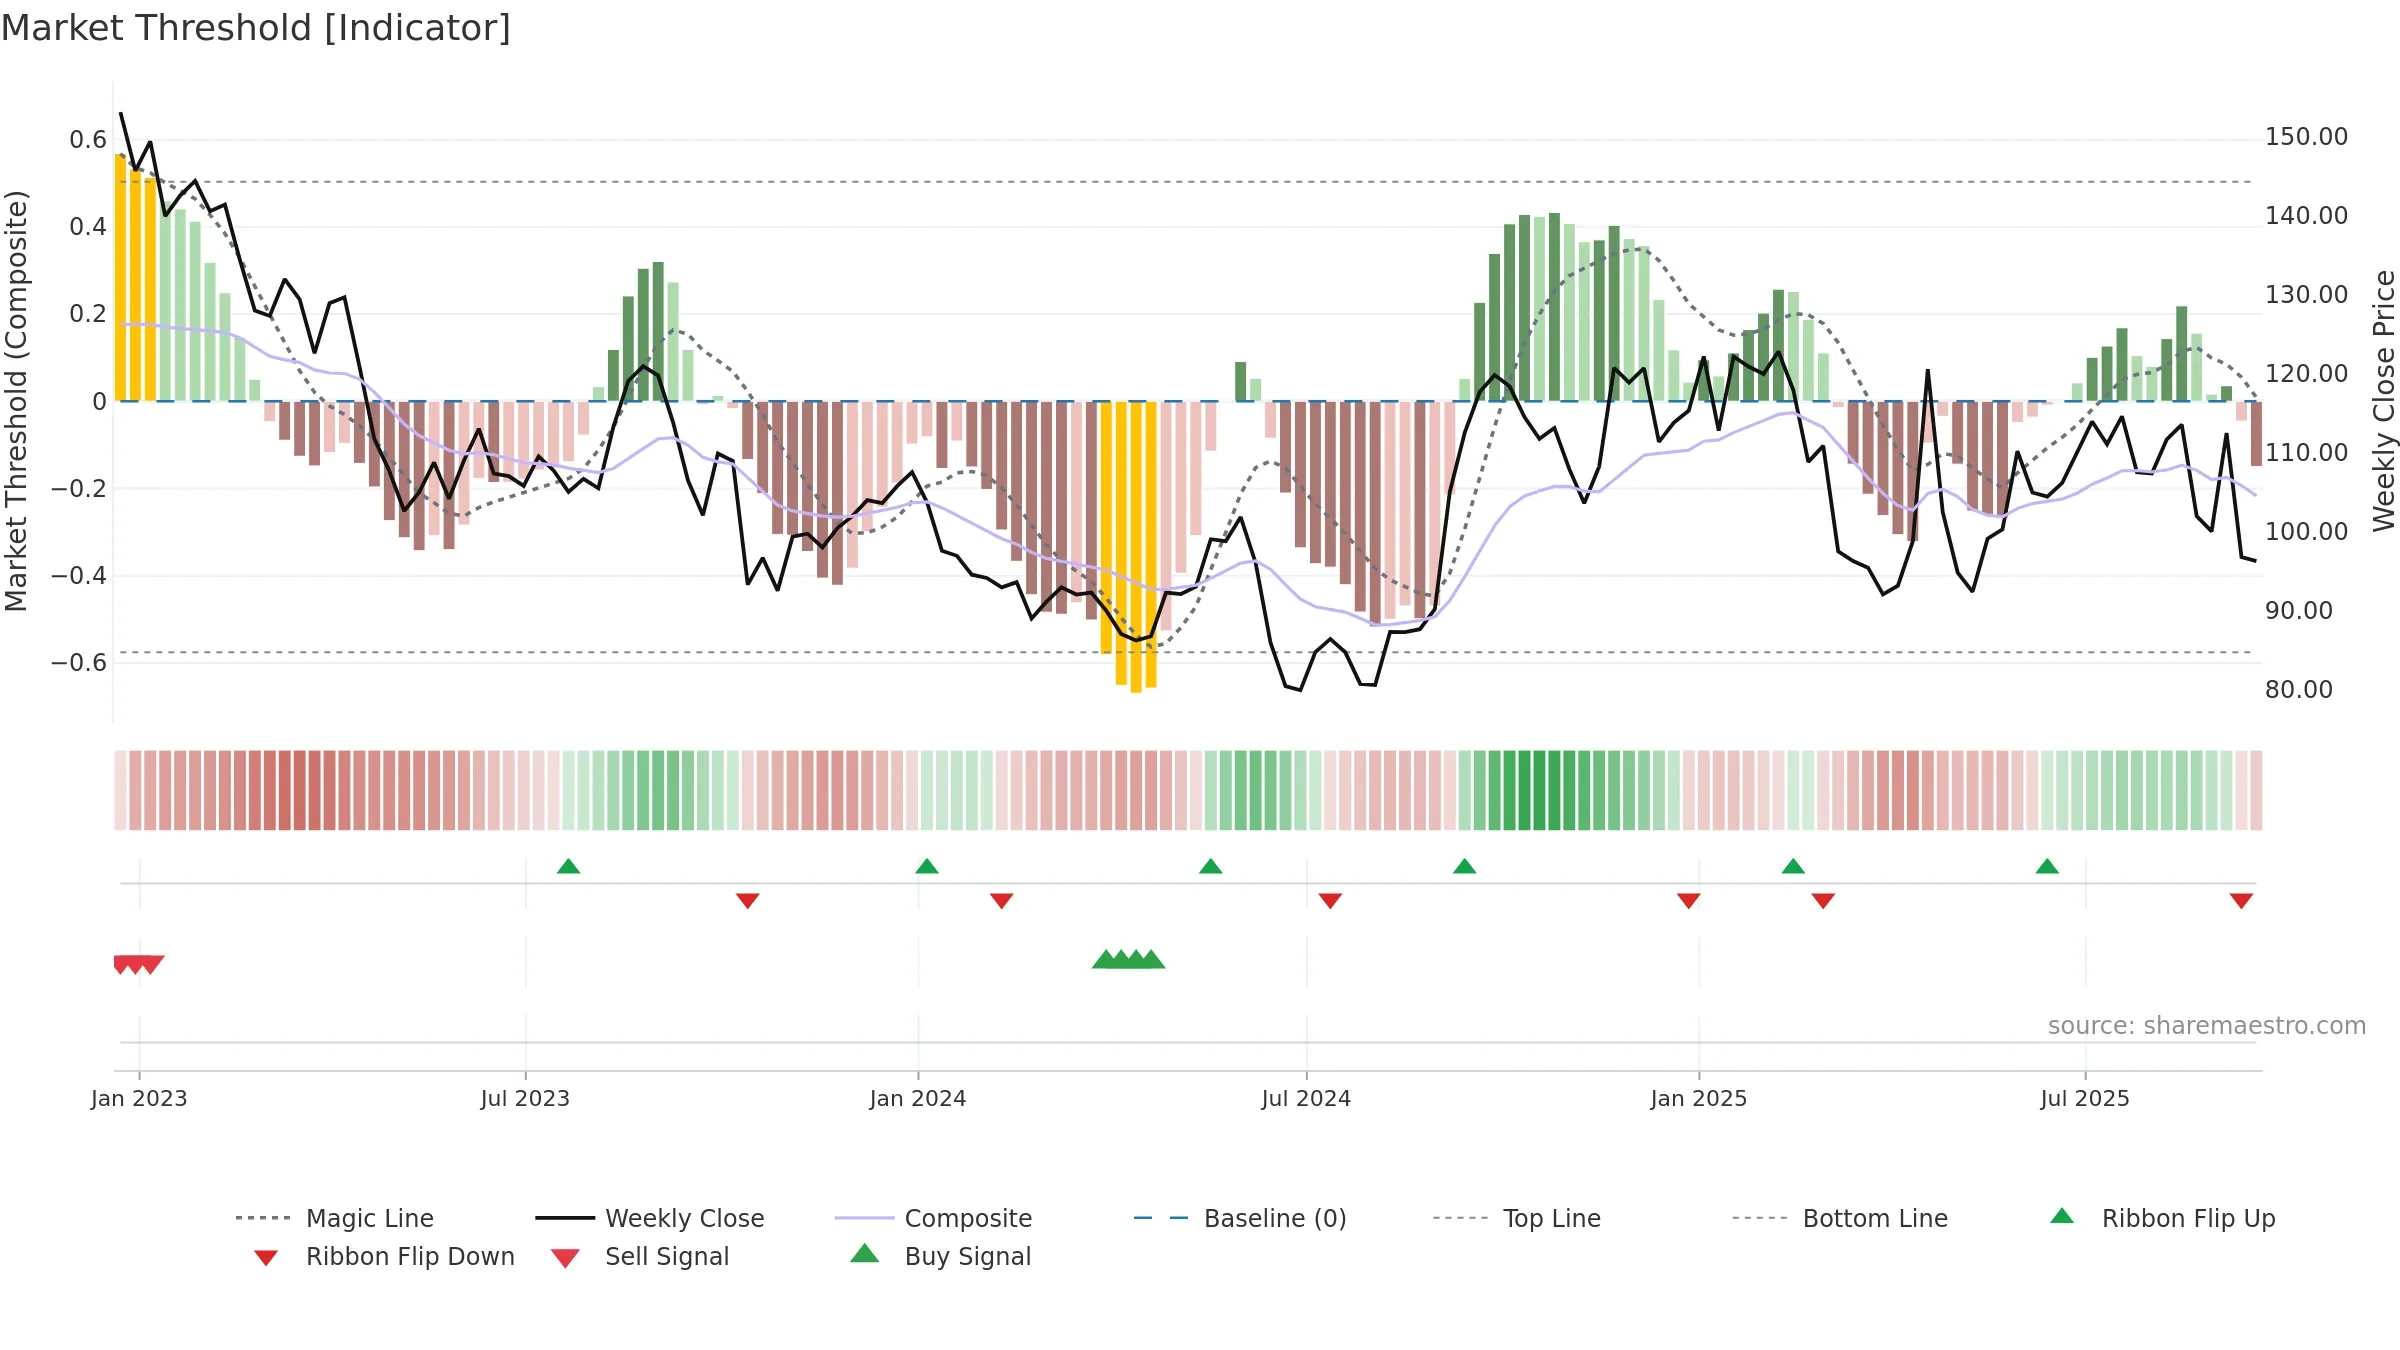
Task: Click the lowest yellow bar near April 2024
Action: pos(1136,547)
